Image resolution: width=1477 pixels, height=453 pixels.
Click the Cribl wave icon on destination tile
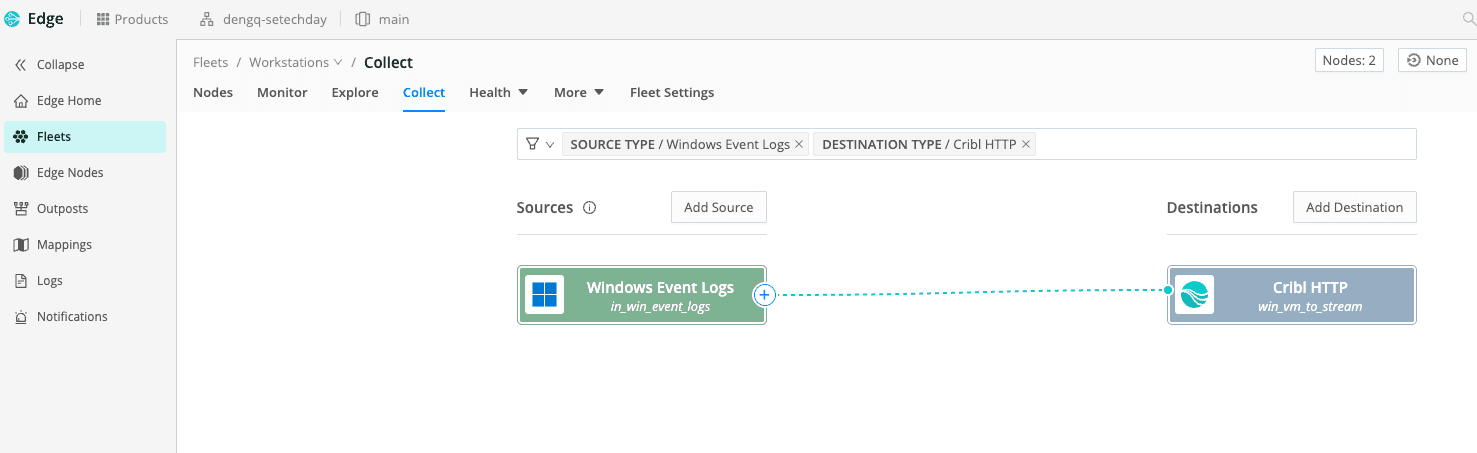coord(1194,295)
